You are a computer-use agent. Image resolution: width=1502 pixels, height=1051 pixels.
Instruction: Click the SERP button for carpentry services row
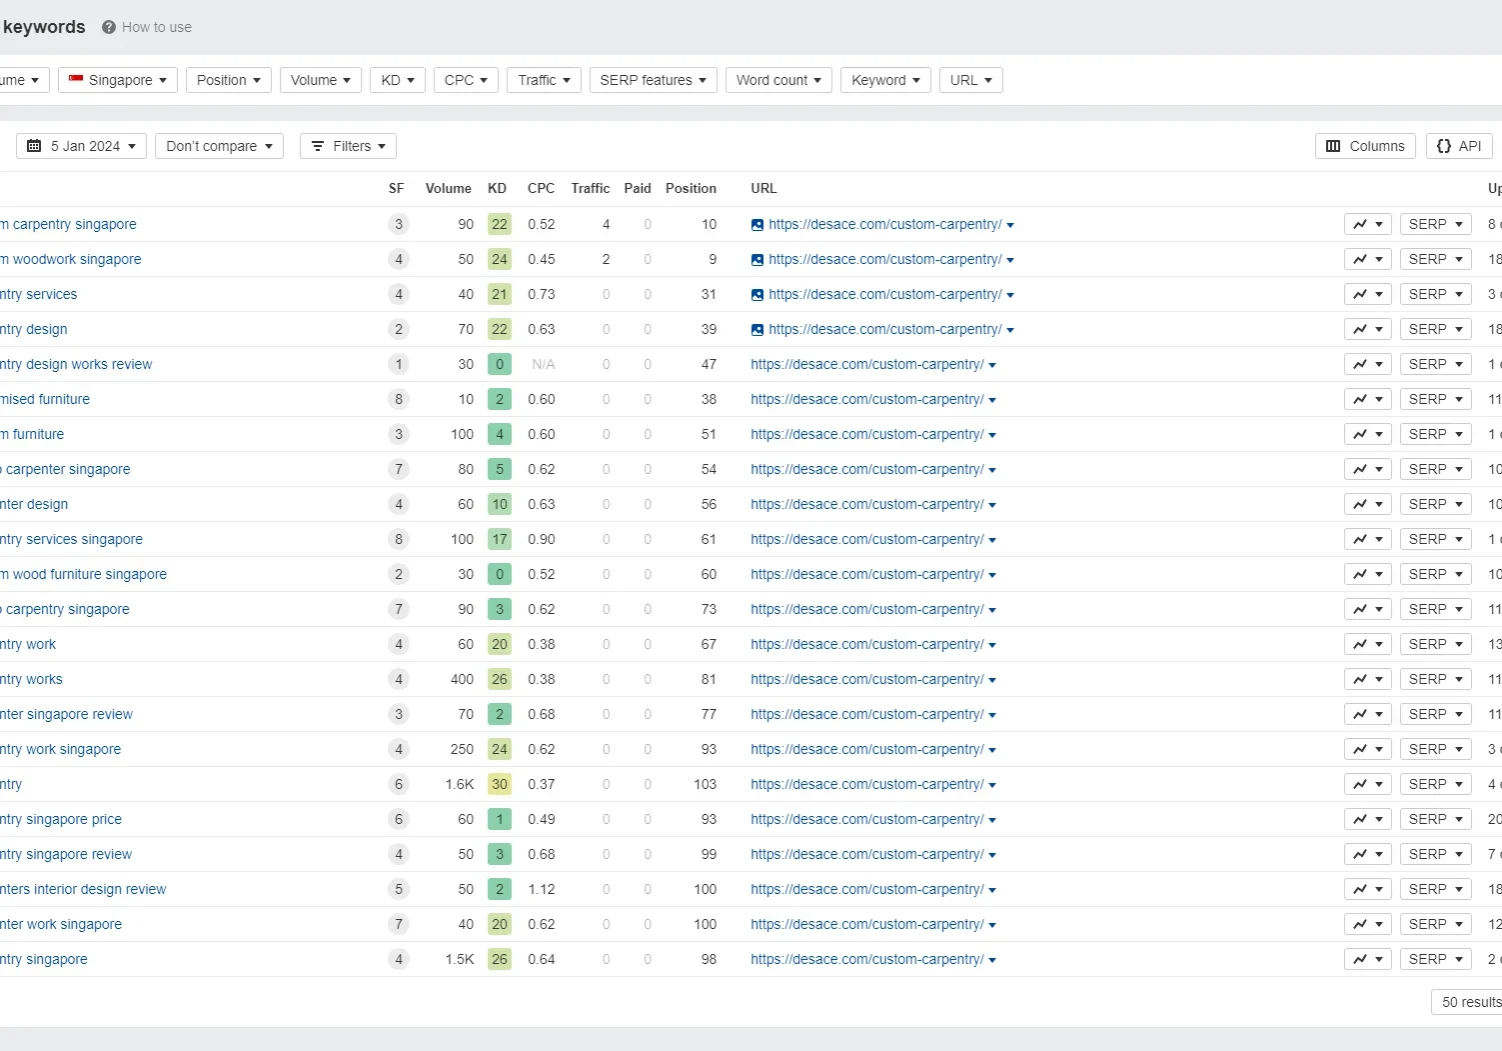coord(1435,294)
